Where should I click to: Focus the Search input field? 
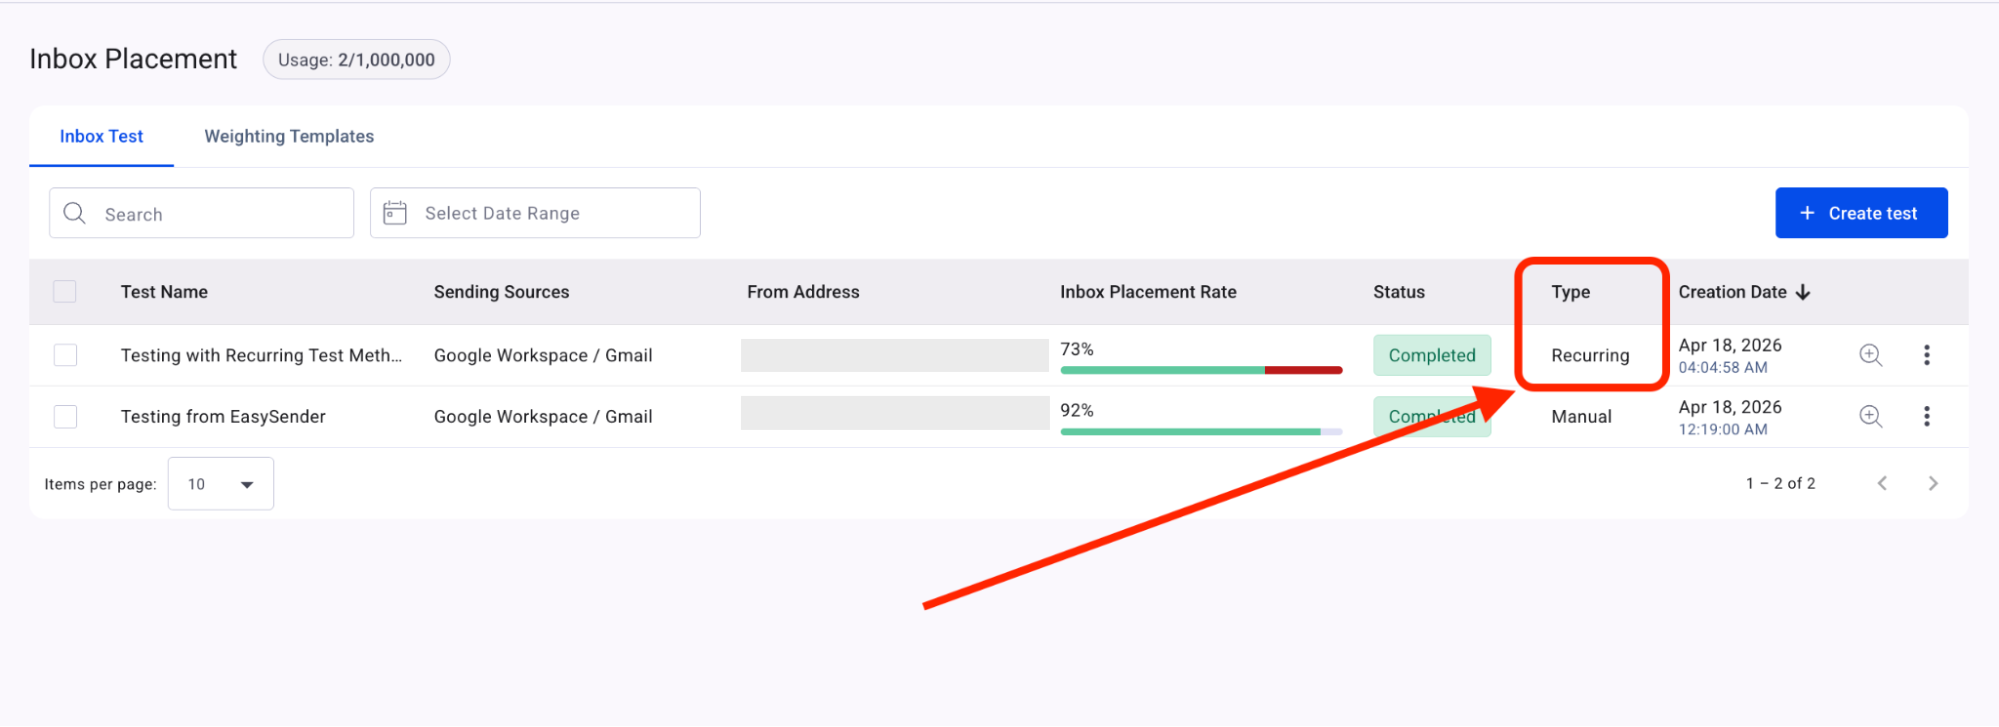pyautogui.click(x=220, y=213)
